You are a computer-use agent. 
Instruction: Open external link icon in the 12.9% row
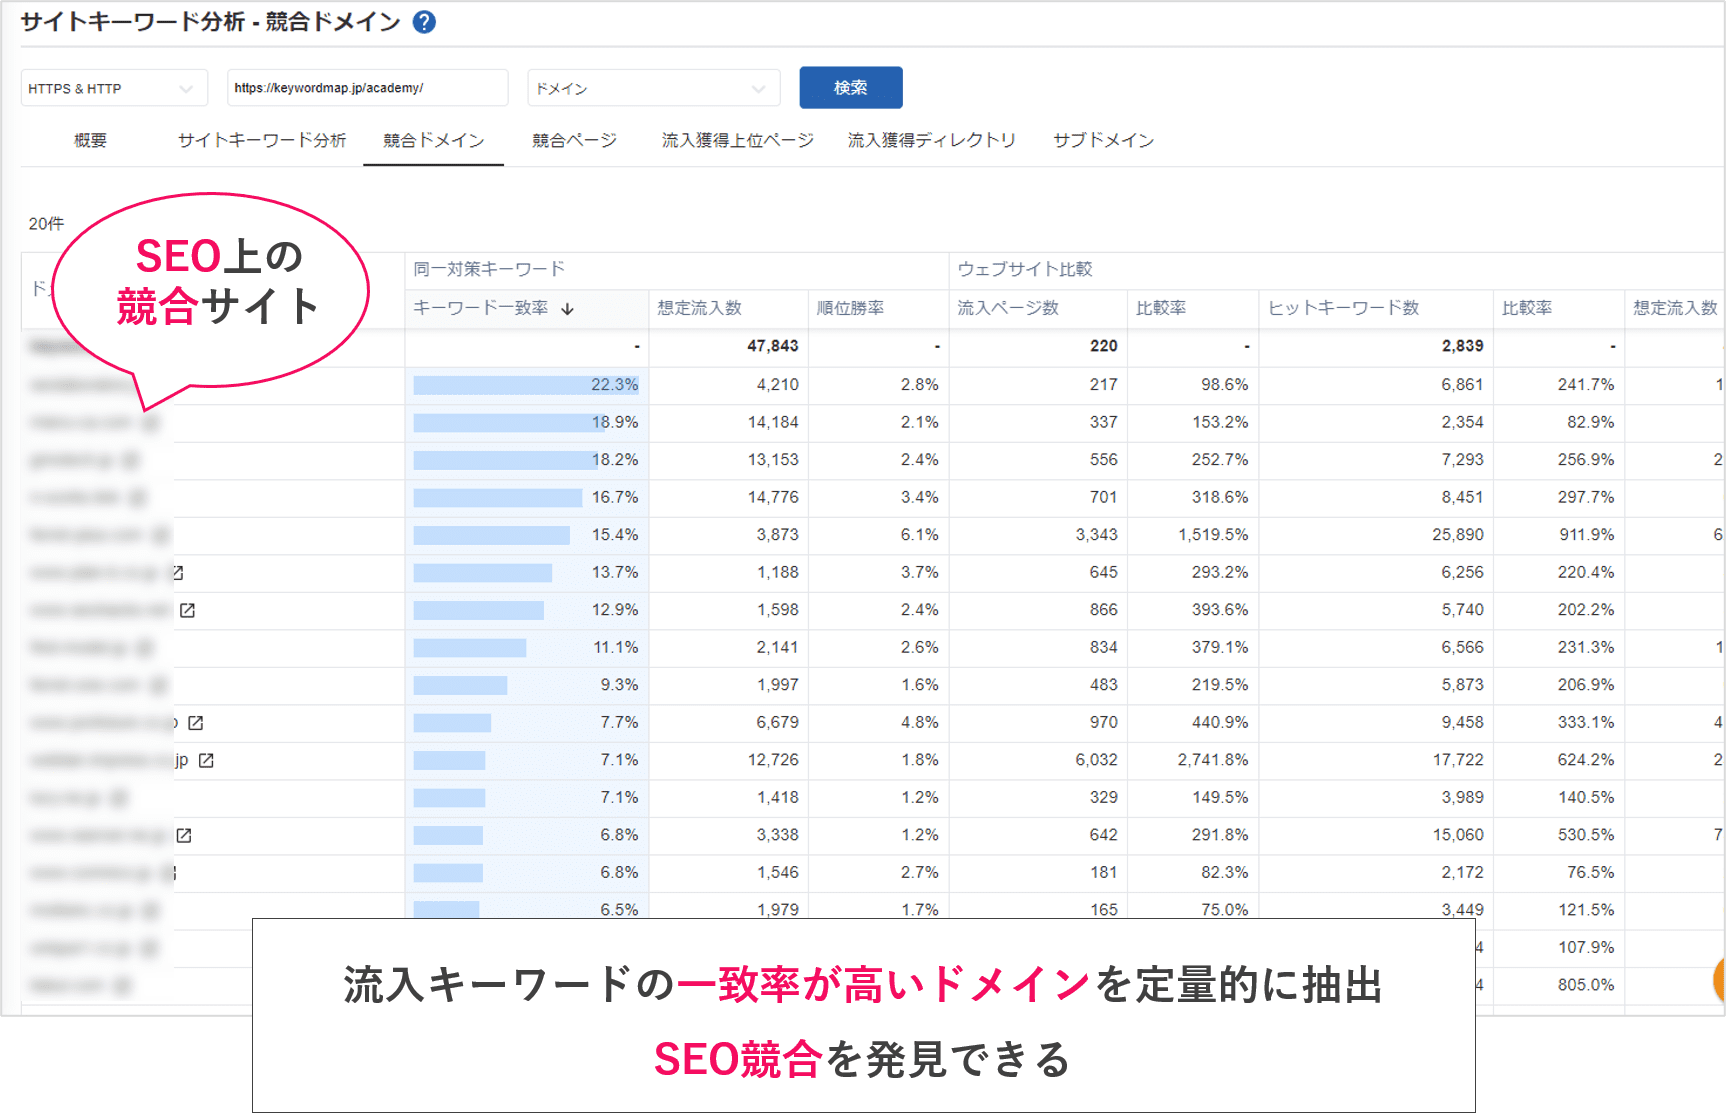pos(188,609)
